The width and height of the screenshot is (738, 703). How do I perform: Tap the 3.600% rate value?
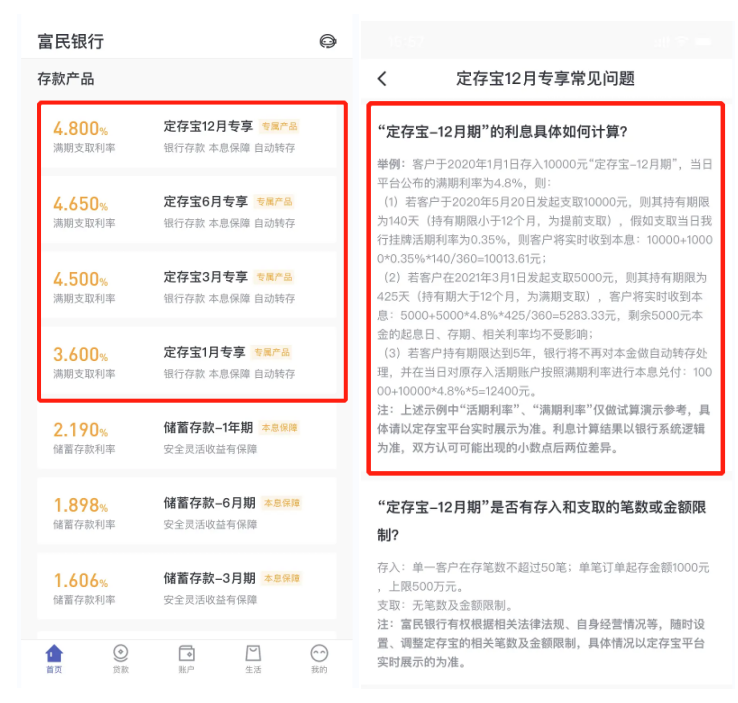[80, 354]
